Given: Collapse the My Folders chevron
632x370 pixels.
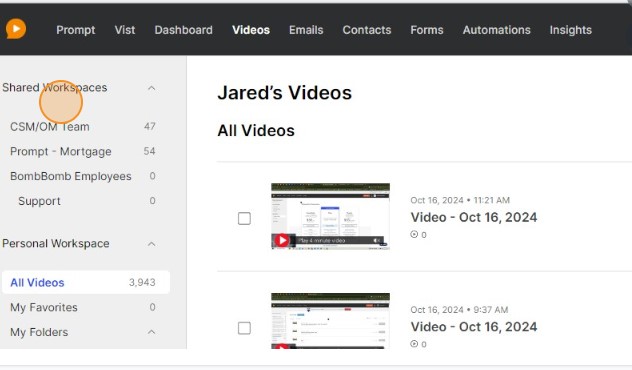Looking at the screenshot, I should pos(152,332).
